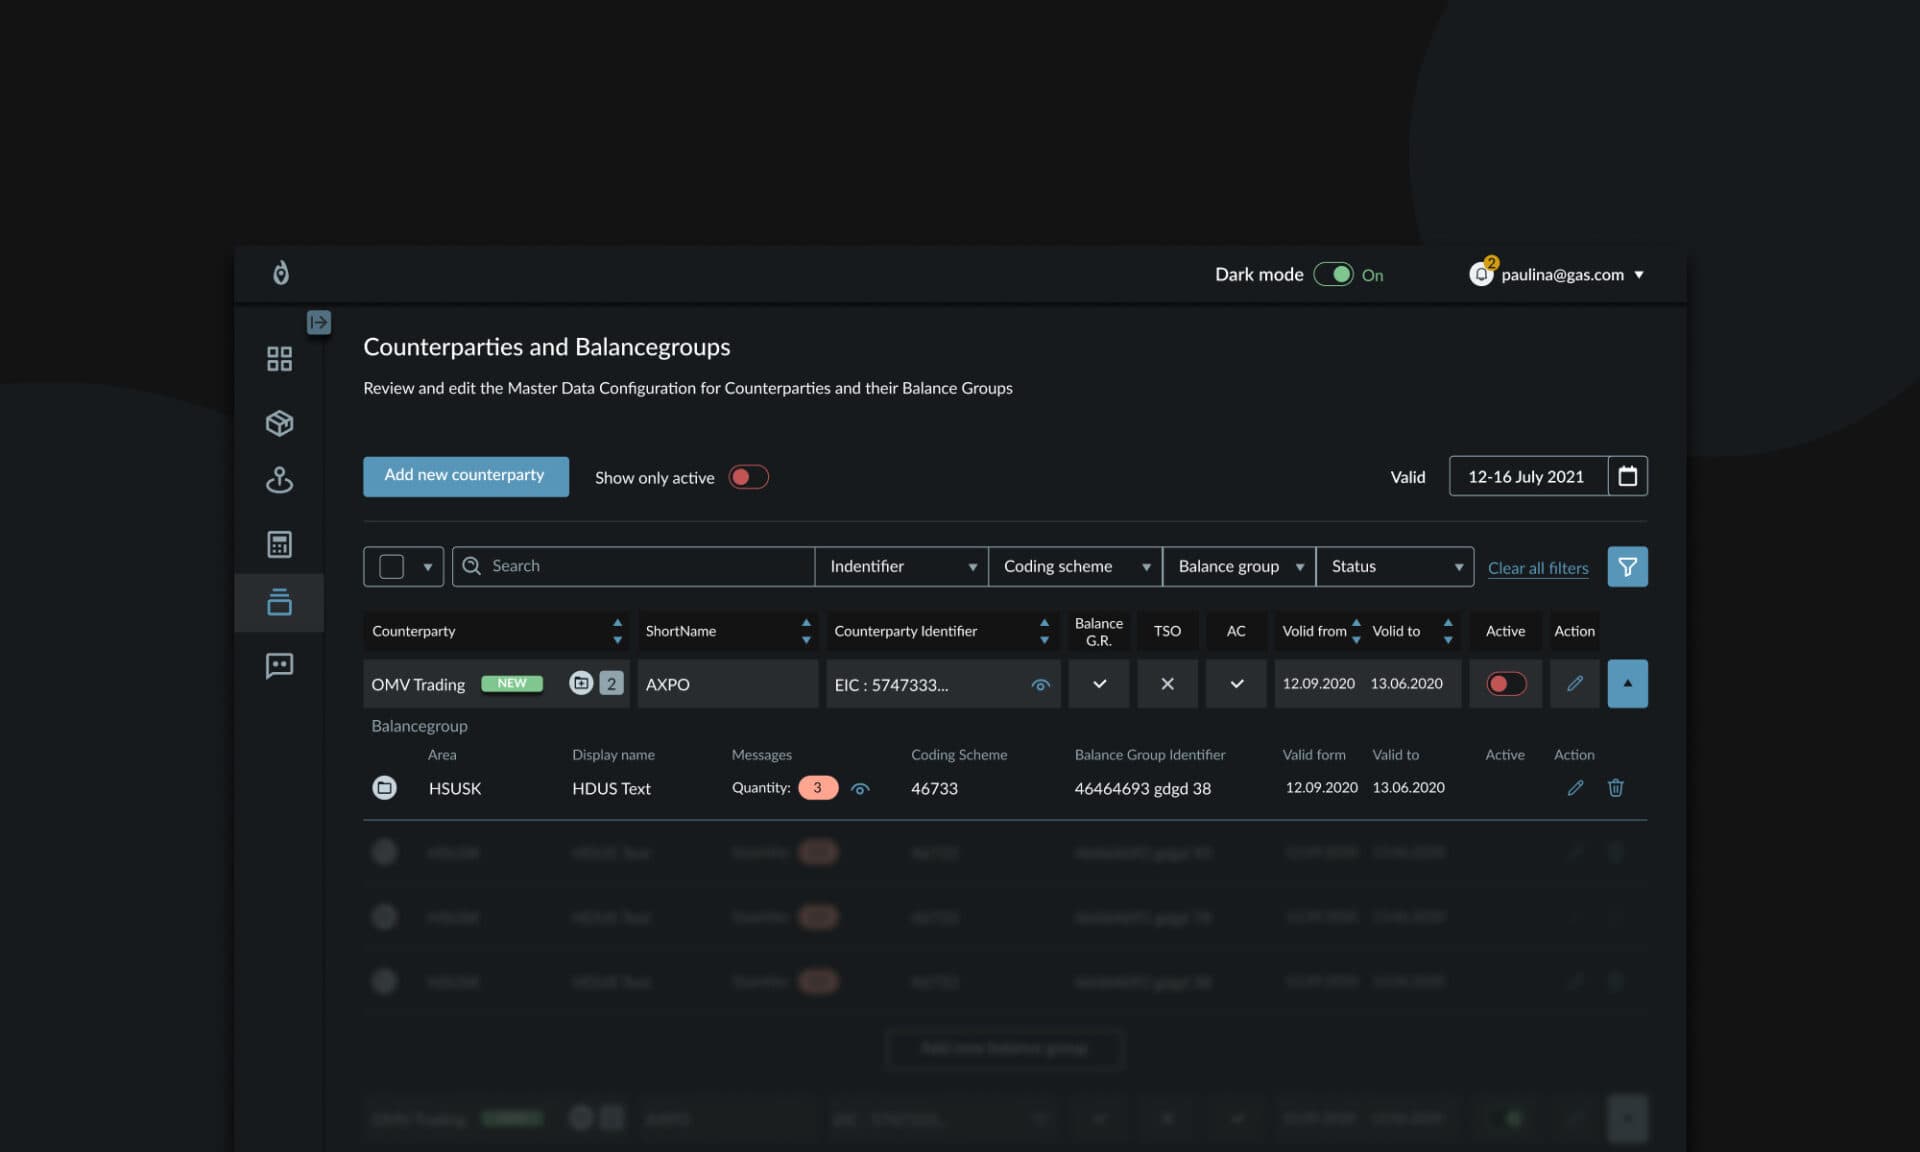Click the blue filter funnel button
The width and height of the screenshot is (1920, 1152).
pyautogui.click(x=1627, y=567)
